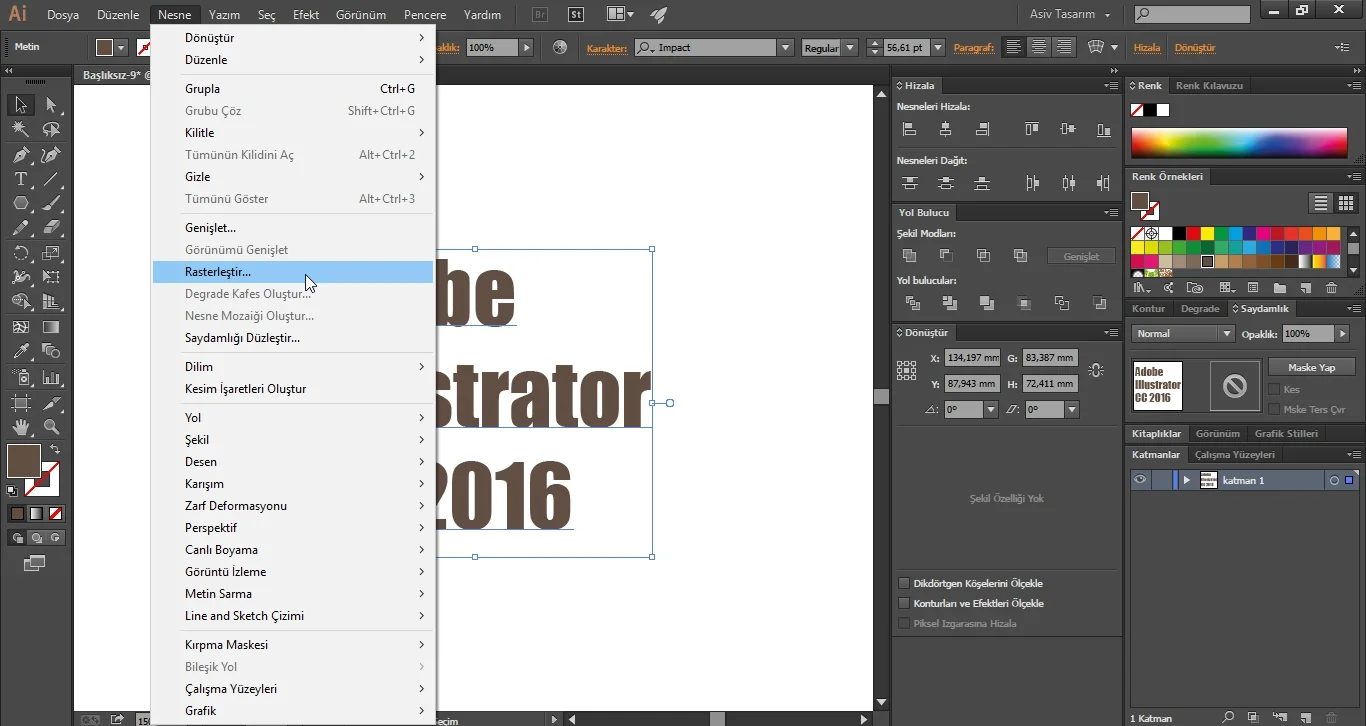The height and width of the screenshot is (726, 1366).
Task: Select the Magic Wand tool
Action: tap(20, 130)
